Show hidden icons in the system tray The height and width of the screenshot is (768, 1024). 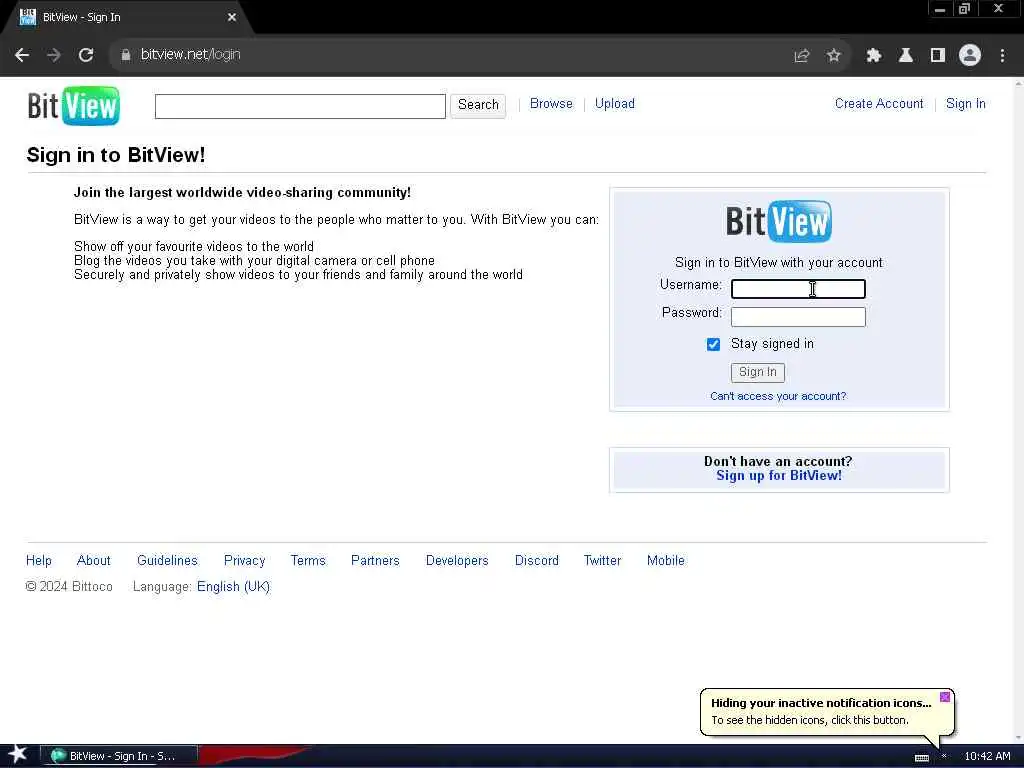click(944, 756)
